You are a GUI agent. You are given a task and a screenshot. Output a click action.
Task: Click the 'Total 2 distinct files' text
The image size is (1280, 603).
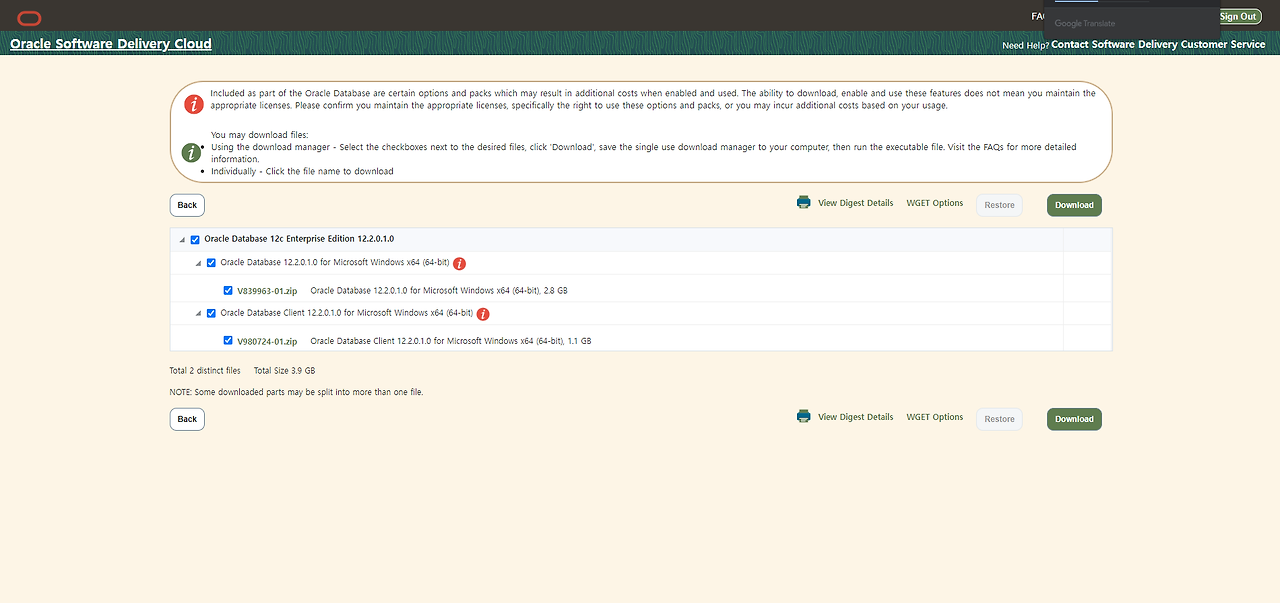[205, 371]
